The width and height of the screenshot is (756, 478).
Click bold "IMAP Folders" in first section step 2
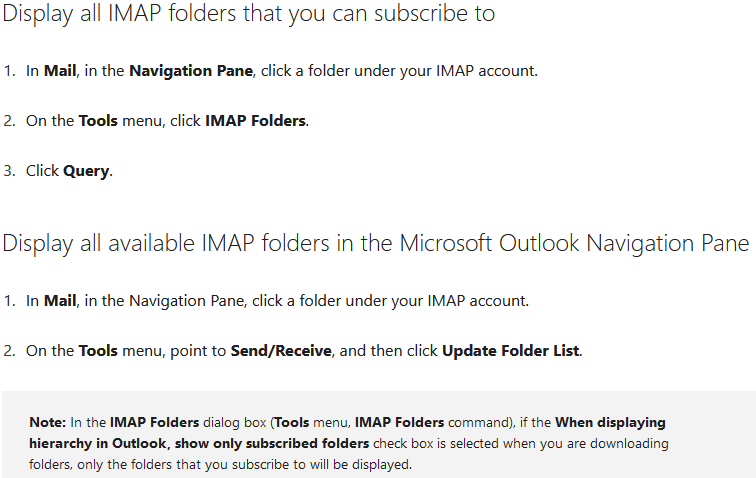tap(256, 121)
